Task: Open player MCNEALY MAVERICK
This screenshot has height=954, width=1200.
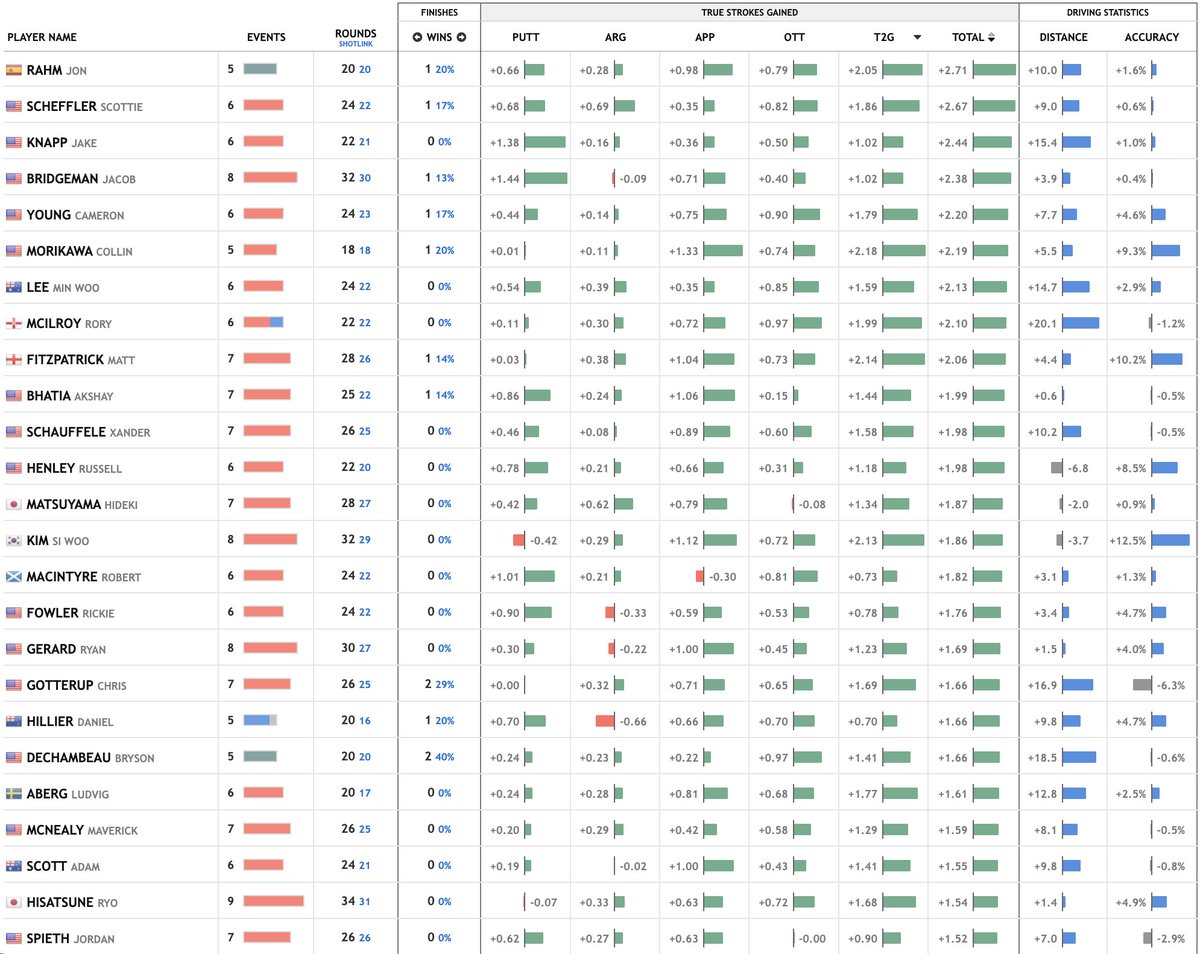Action: click(x=83, y=829)
